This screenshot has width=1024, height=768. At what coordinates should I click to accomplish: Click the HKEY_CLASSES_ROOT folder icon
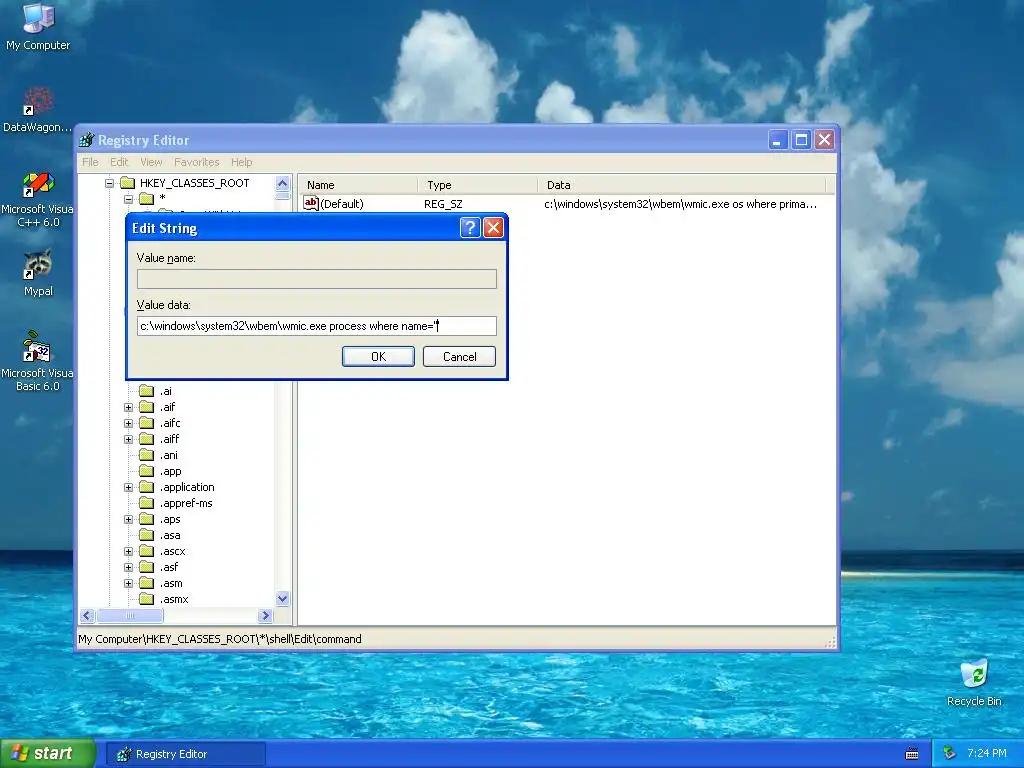pos(128,183)
